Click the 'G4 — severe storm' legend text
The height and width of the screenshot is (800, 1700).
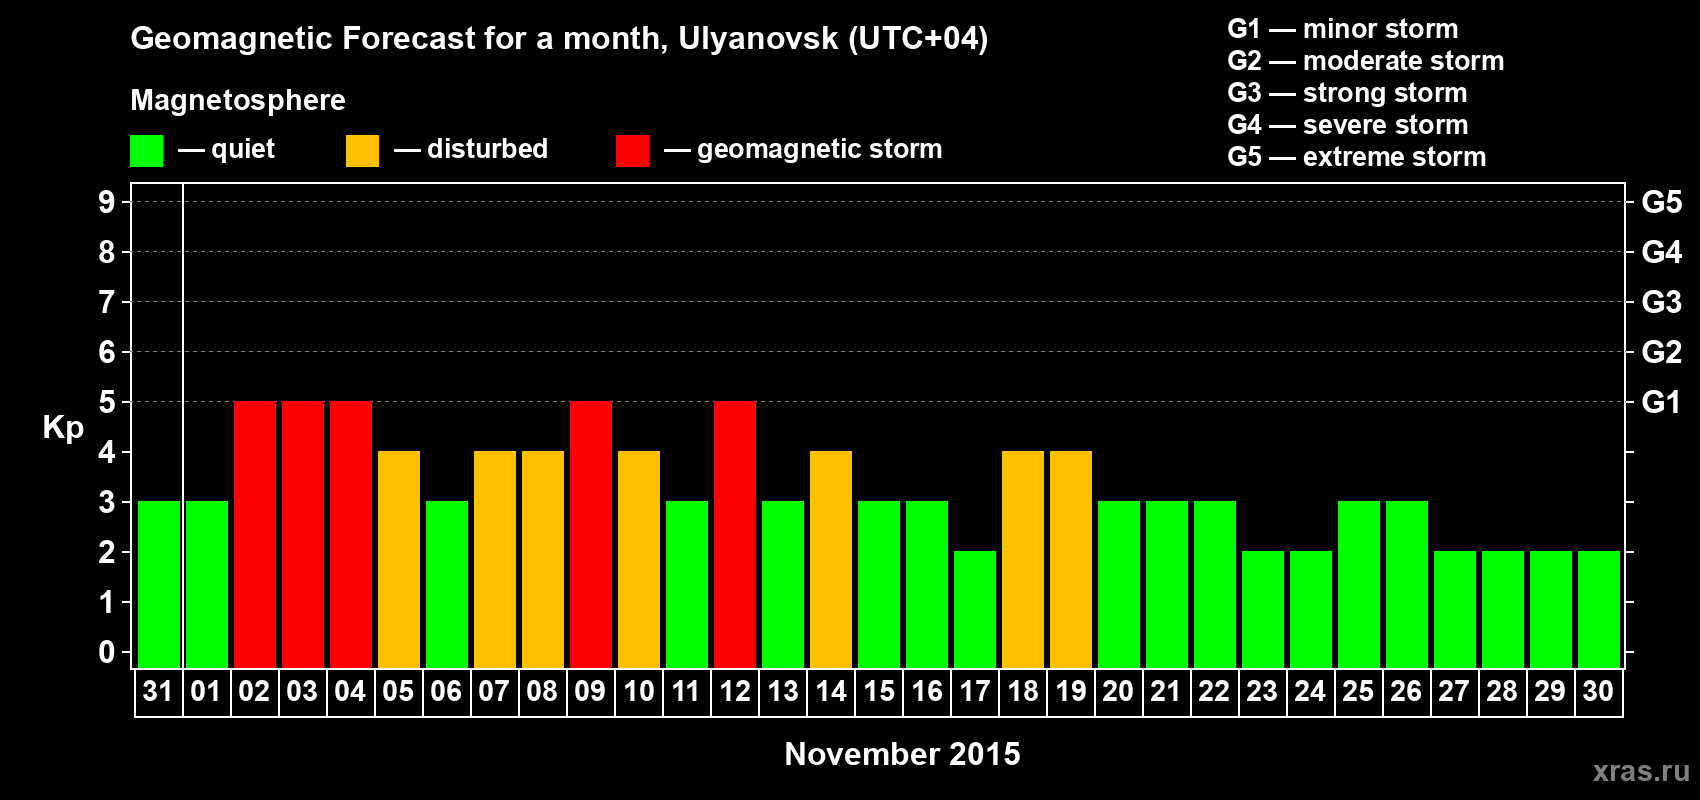[x=1347, y=125]
